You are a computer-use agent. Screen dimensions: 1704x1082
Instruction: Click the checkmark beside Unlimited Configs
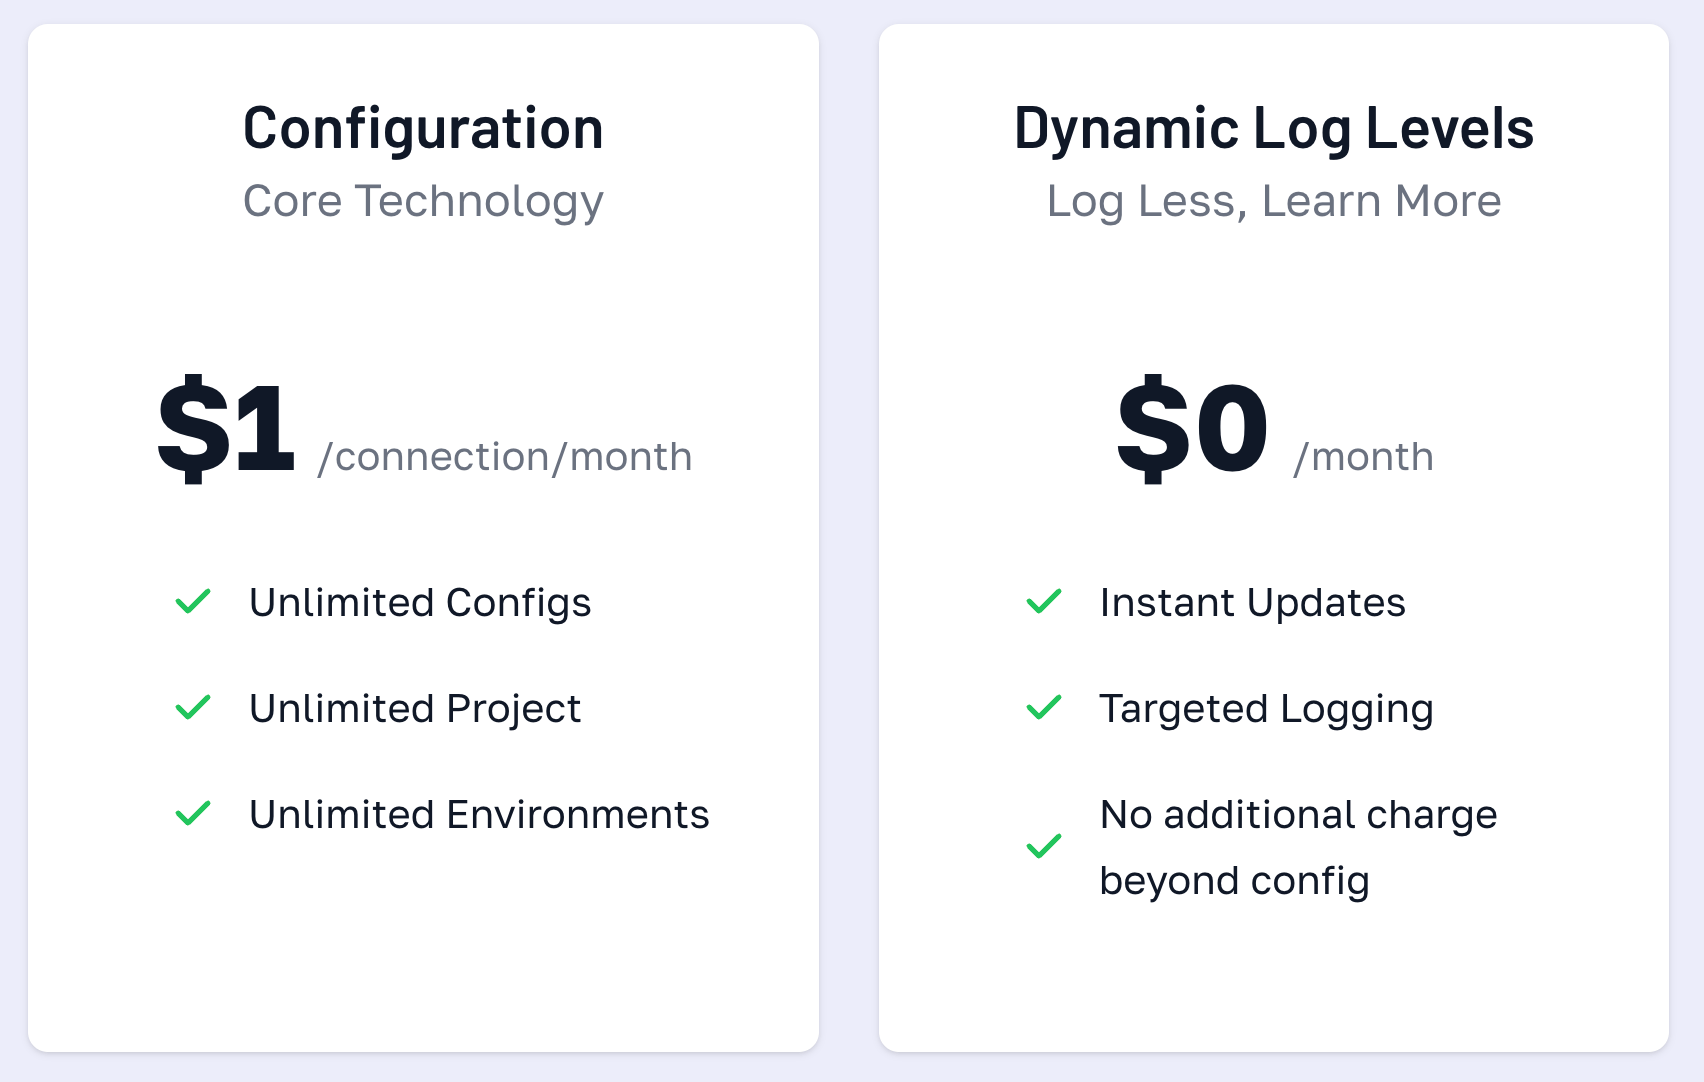(193, 602)
